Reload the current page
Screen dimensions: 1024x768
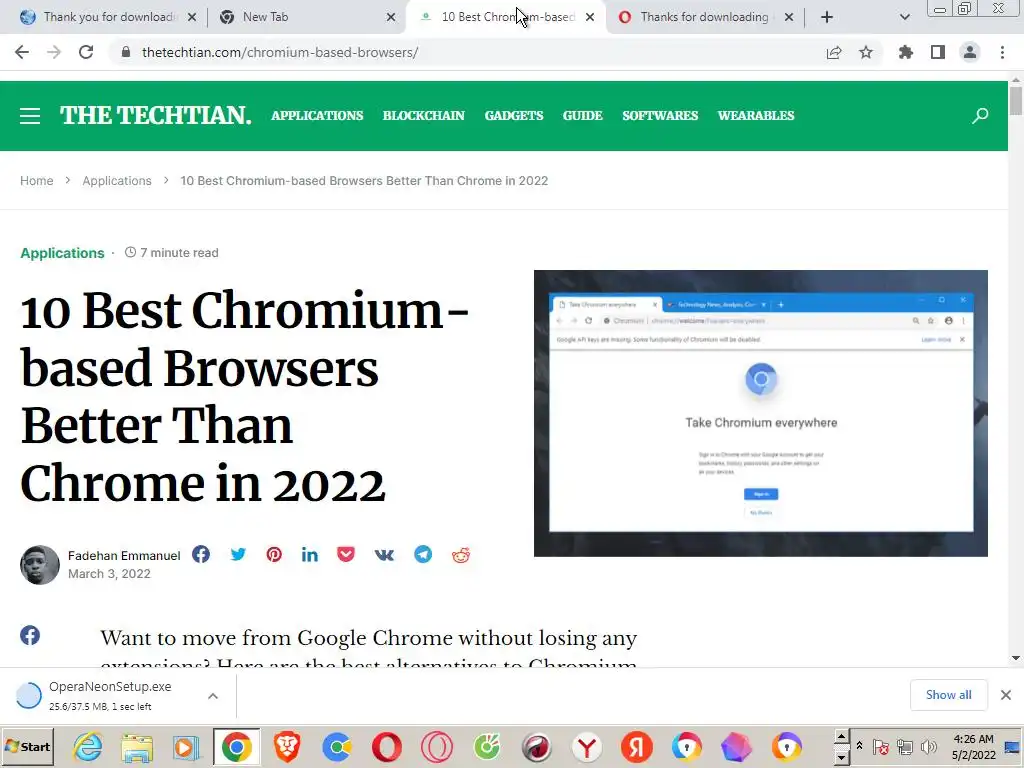pos(86,52)
